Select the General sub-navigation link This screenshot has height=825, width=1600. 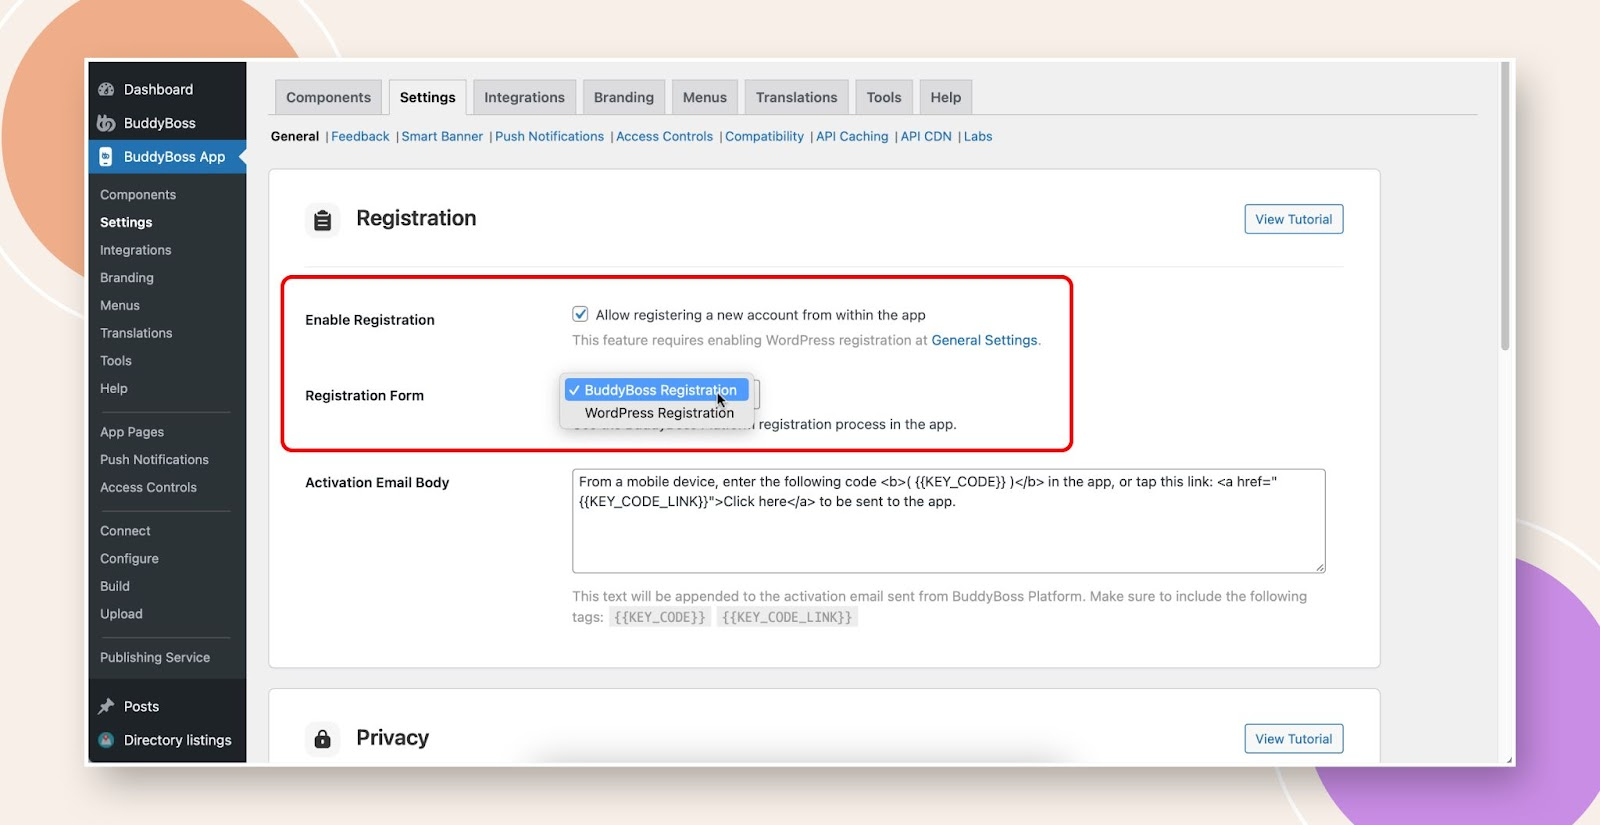[295, 136]
